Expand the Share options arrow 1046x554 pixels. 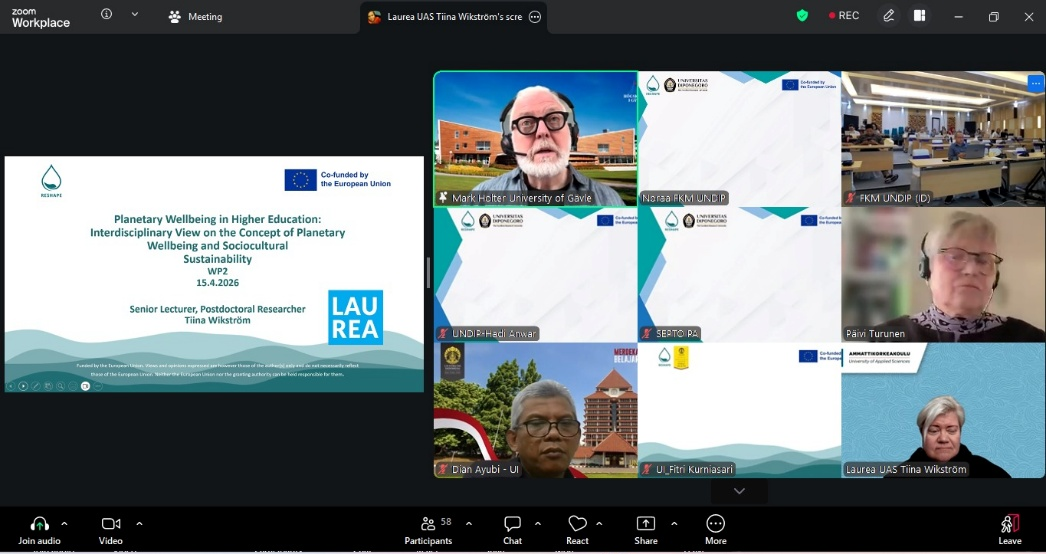(x=674, y=523)
